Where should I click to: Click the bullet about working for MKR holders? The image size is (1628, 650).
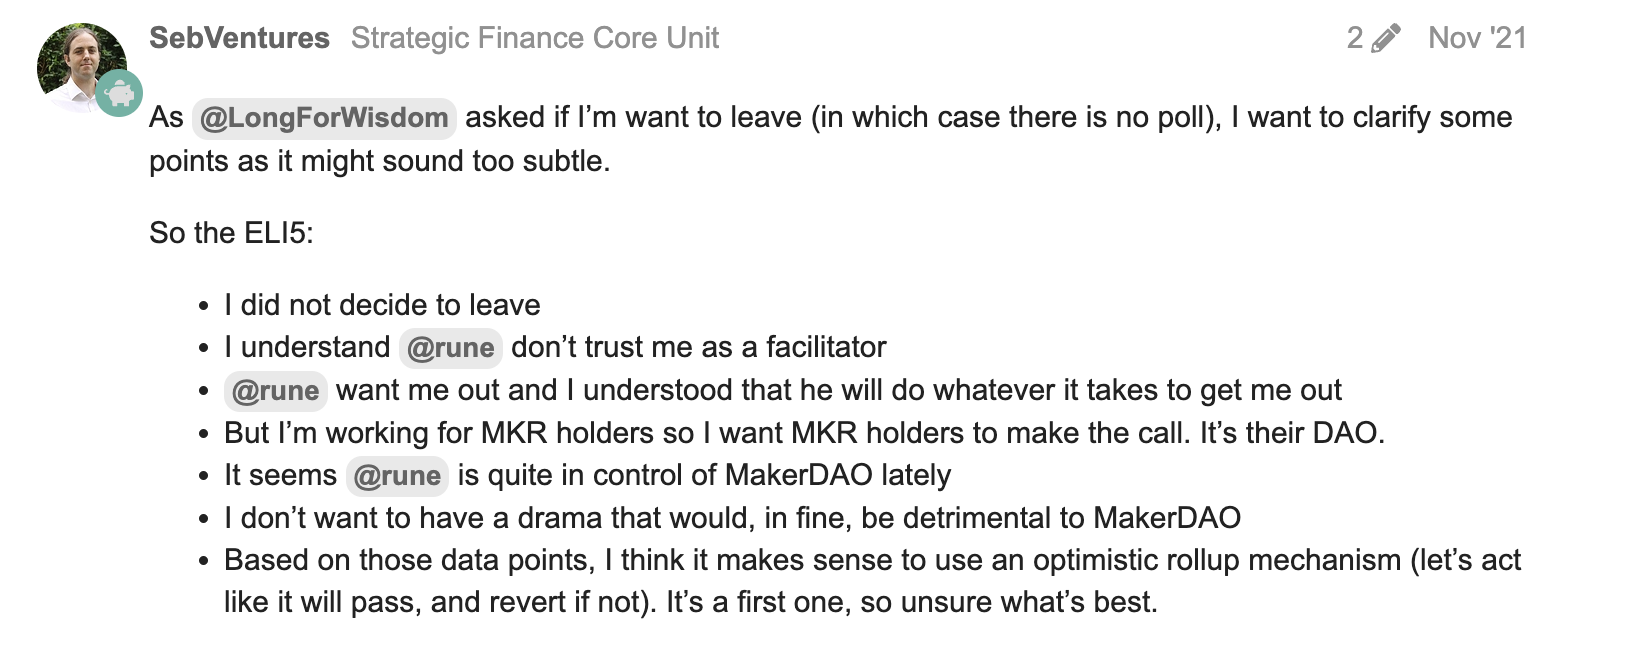pyautogui.click(x=804, y=433)
